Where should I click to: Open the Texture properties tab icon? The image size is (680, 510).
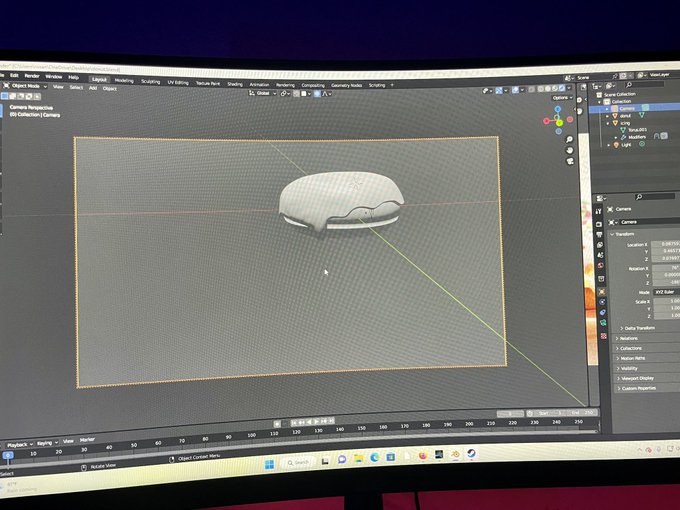point(604,336)
